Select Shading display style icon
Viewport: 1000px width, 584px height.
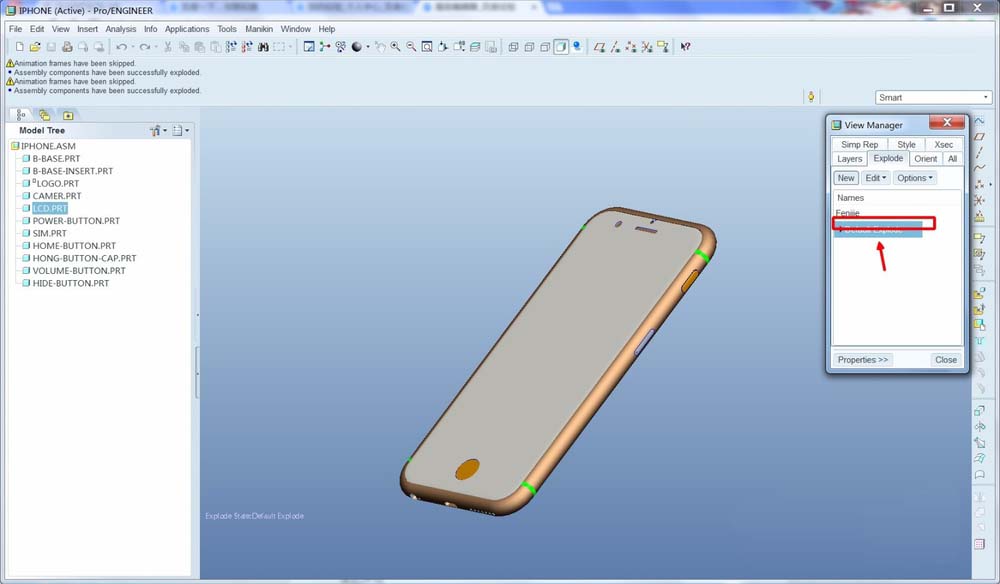(561, 47)
